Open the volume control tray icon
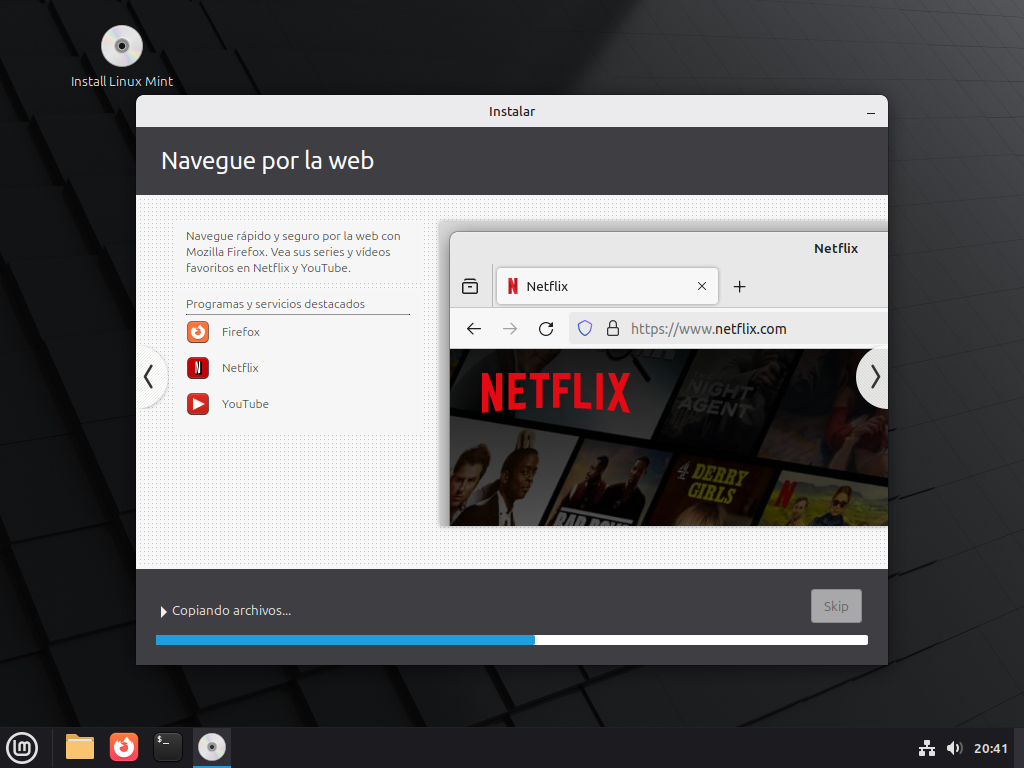The width and height of the screenshot is (1024, 768). (954, 748)
